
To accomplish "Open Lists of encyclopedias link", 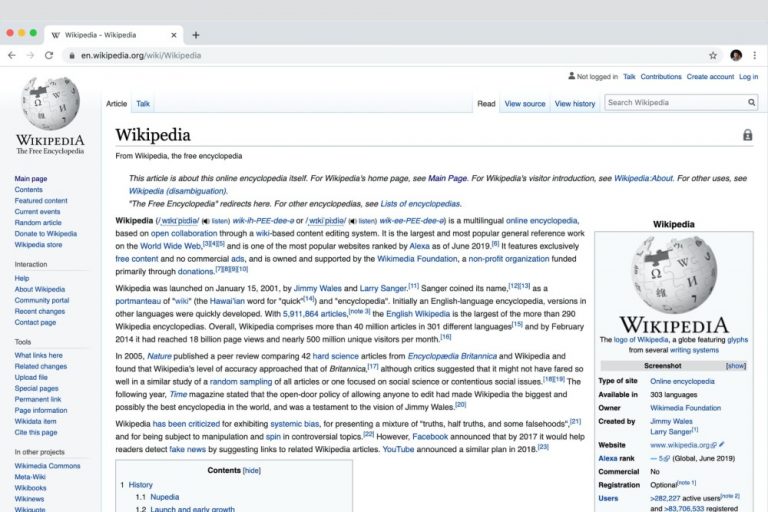I will (420, 204).
